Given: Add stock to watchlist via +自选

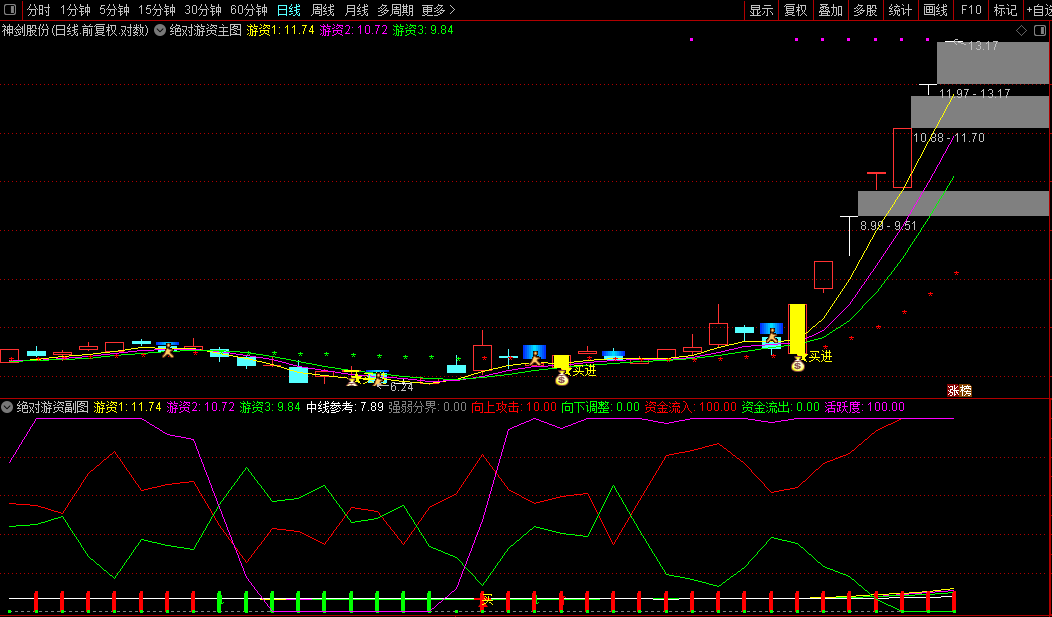Looking at the screenshot, I should tap(1039, 10).
